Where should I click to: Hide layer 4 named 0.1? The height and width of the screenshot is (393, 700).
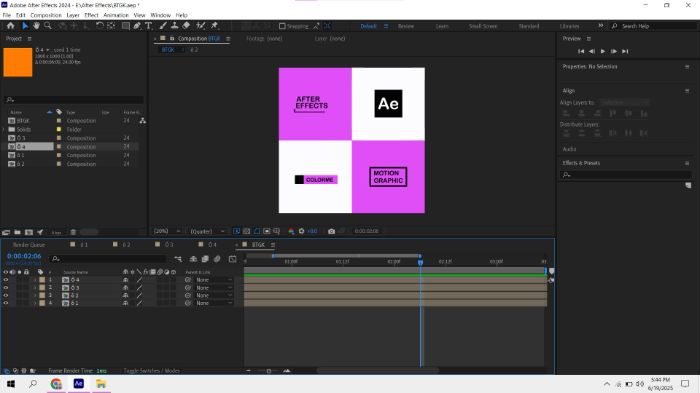click(x=6, y=303)
